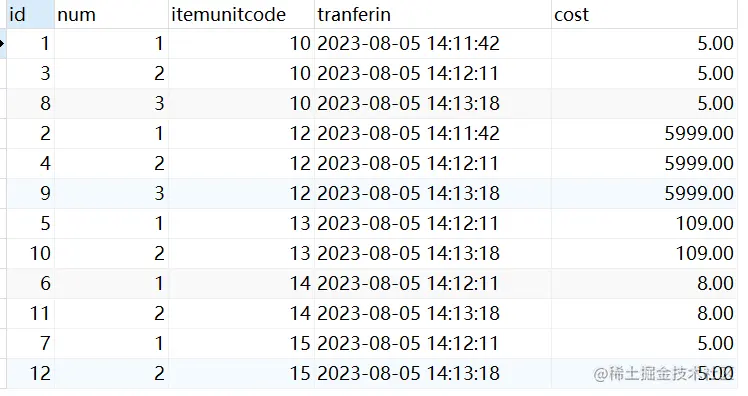Screen dimensions: 748x396
Task: Click tranferin cell in id 1 row
Action: 433,44
